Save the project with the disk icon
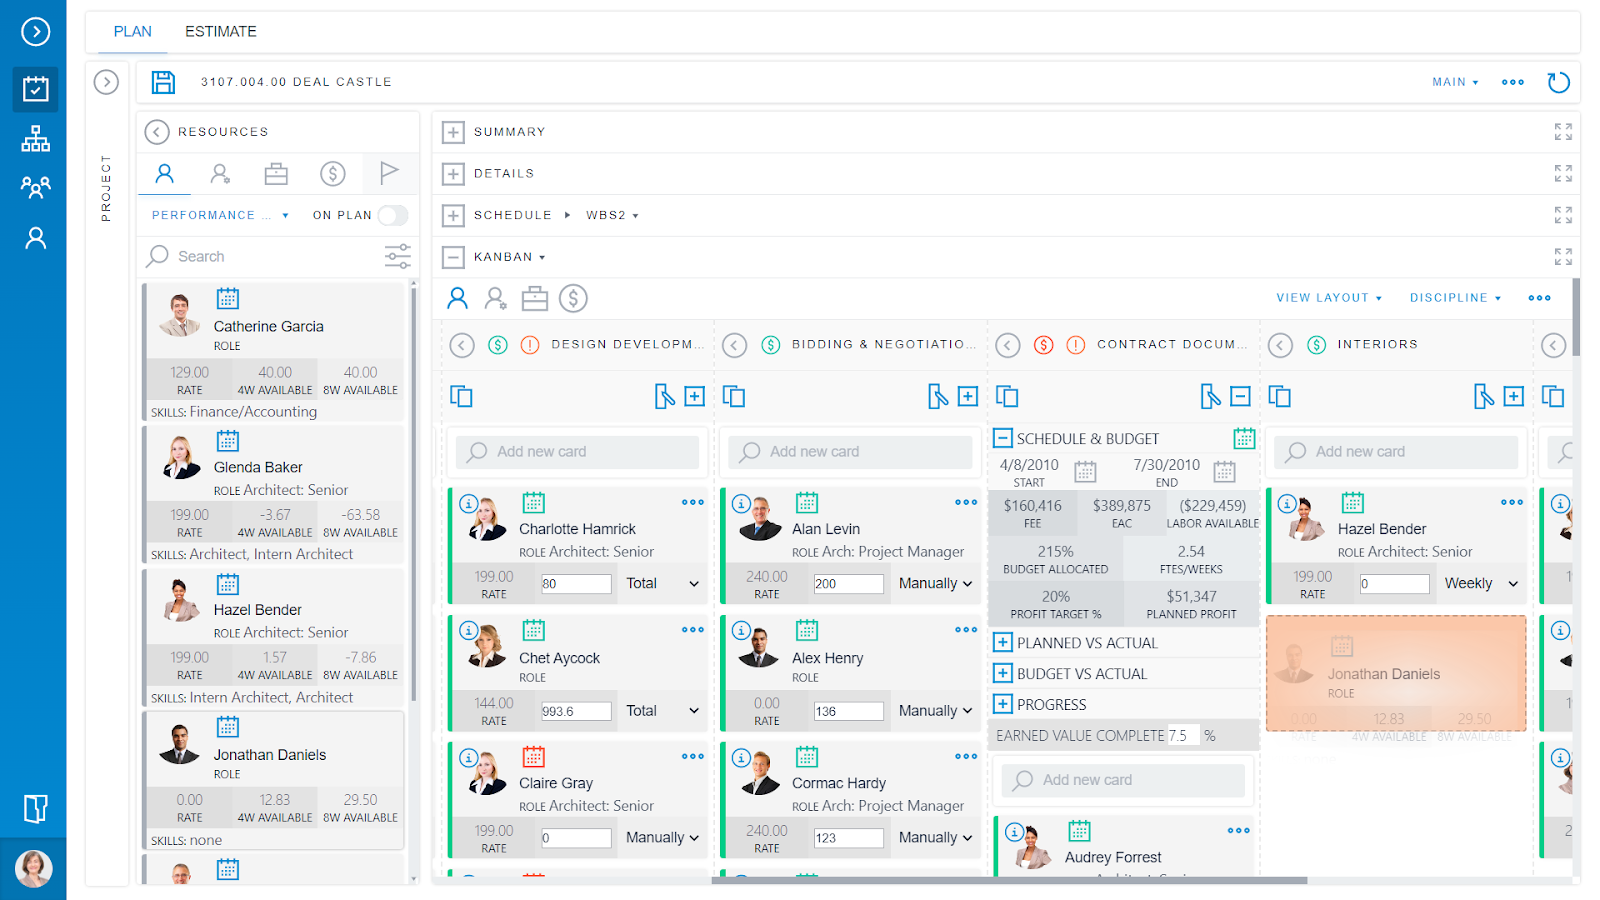Viewport: 1600px width, 900px height. (x=163, y=82)
